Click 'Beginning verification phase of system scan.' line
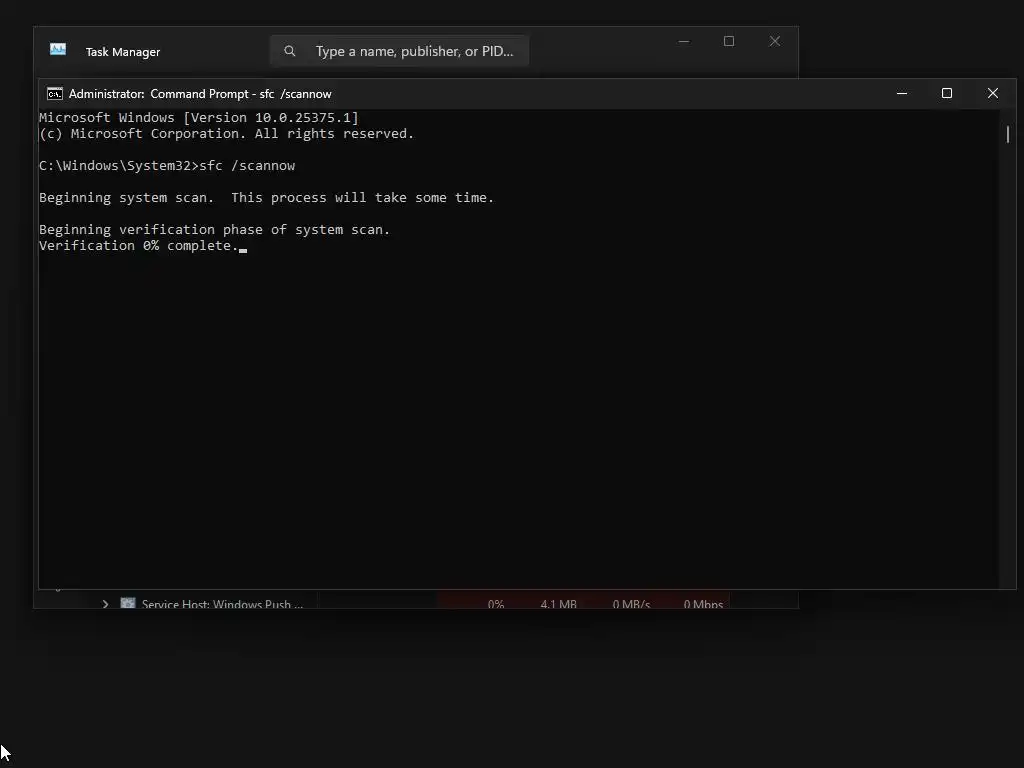Image resolution: width=1024 pixels, height=768 pixels. pyautogui.click(x=214, y=229)
